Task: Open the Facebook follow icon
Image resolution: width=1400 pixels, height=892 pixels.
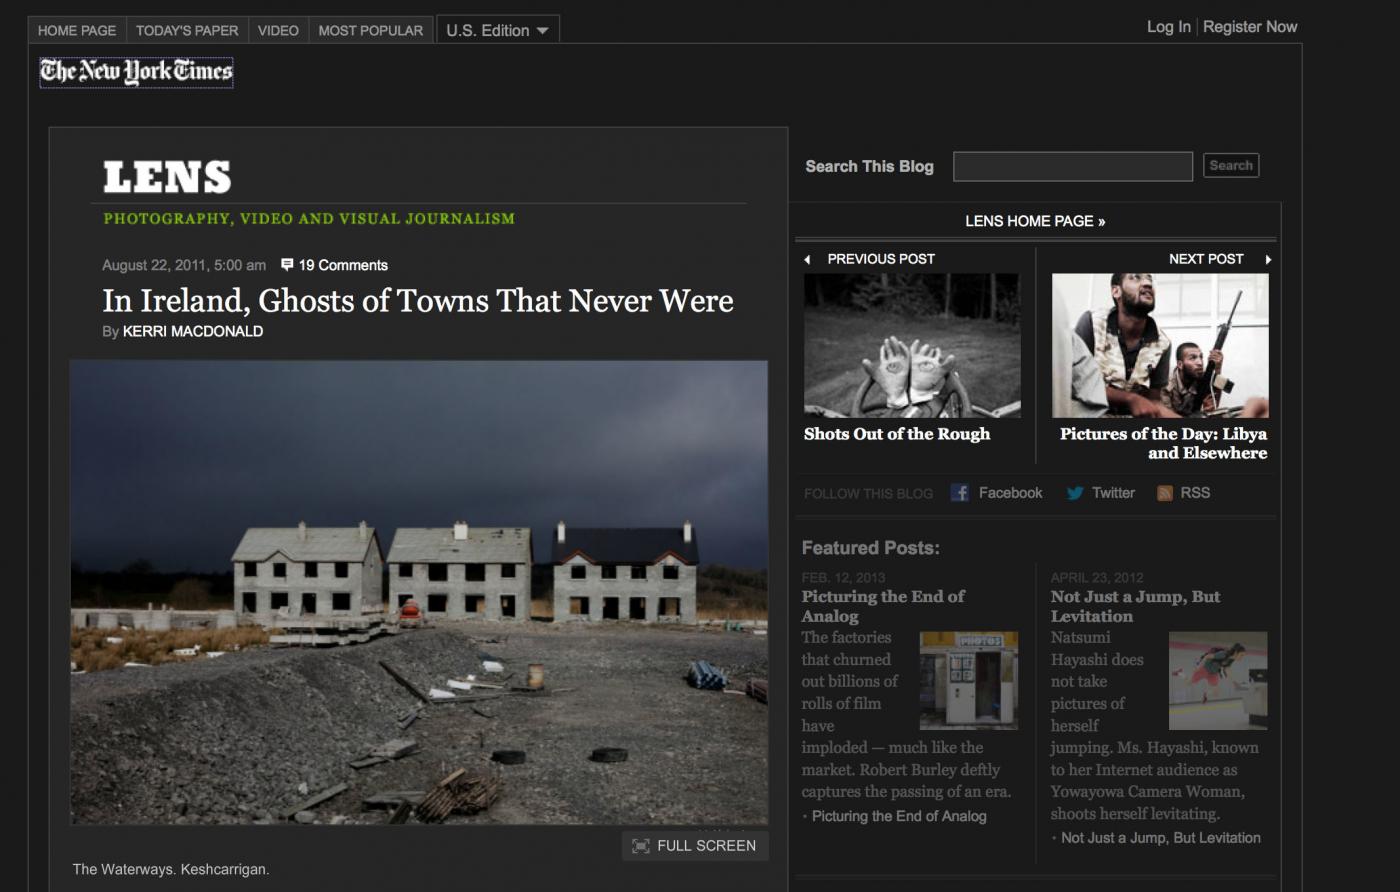Action: click(960, 493)
